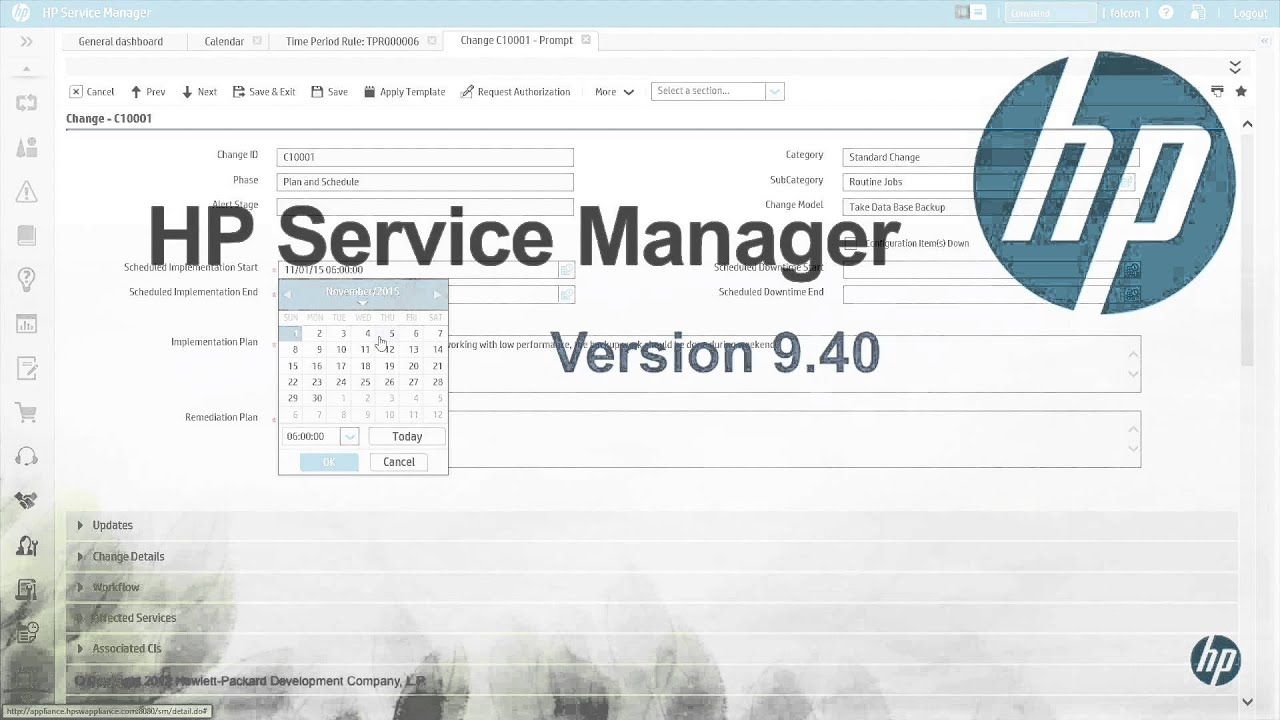The width and height of the screenshot is (1280, 720).
Task: Switch to Time Period Rule: TPR000006 tab
Action: (x=352, y=41)
